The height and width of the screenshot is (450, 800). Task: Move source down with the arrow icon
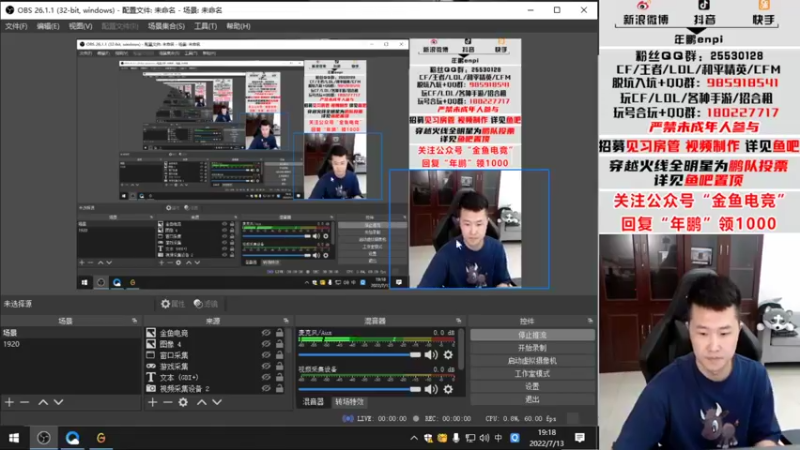click(x=217, y=402)
